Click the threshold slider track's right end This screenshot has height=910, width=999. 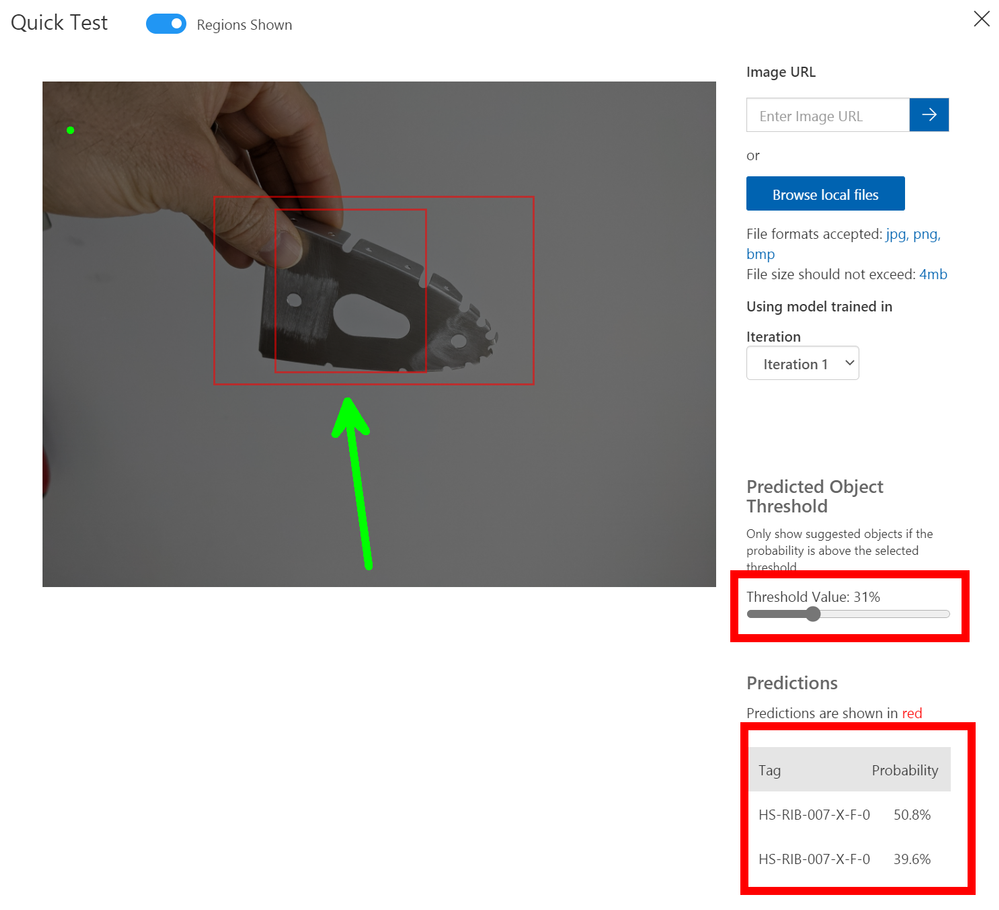click(x=946, y=614)
